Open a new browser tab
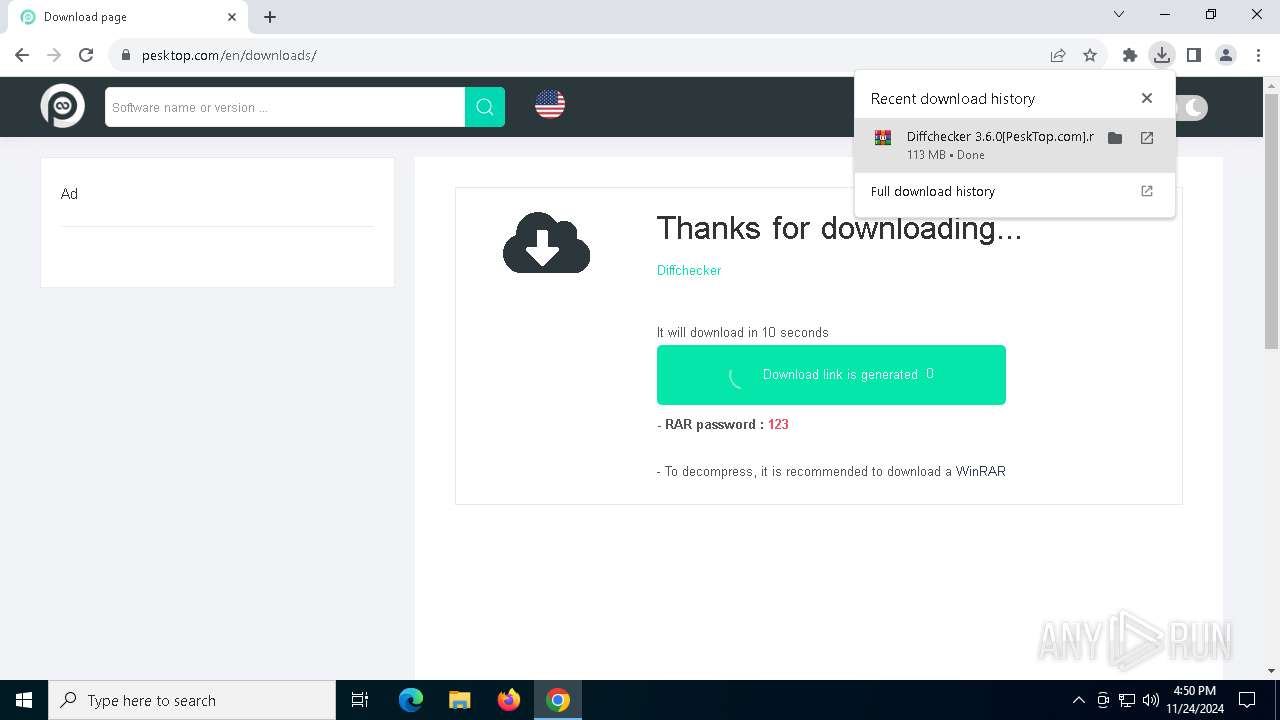Image resolution: width=1280 pixels, height=720 pixels. tap(270, 17)
